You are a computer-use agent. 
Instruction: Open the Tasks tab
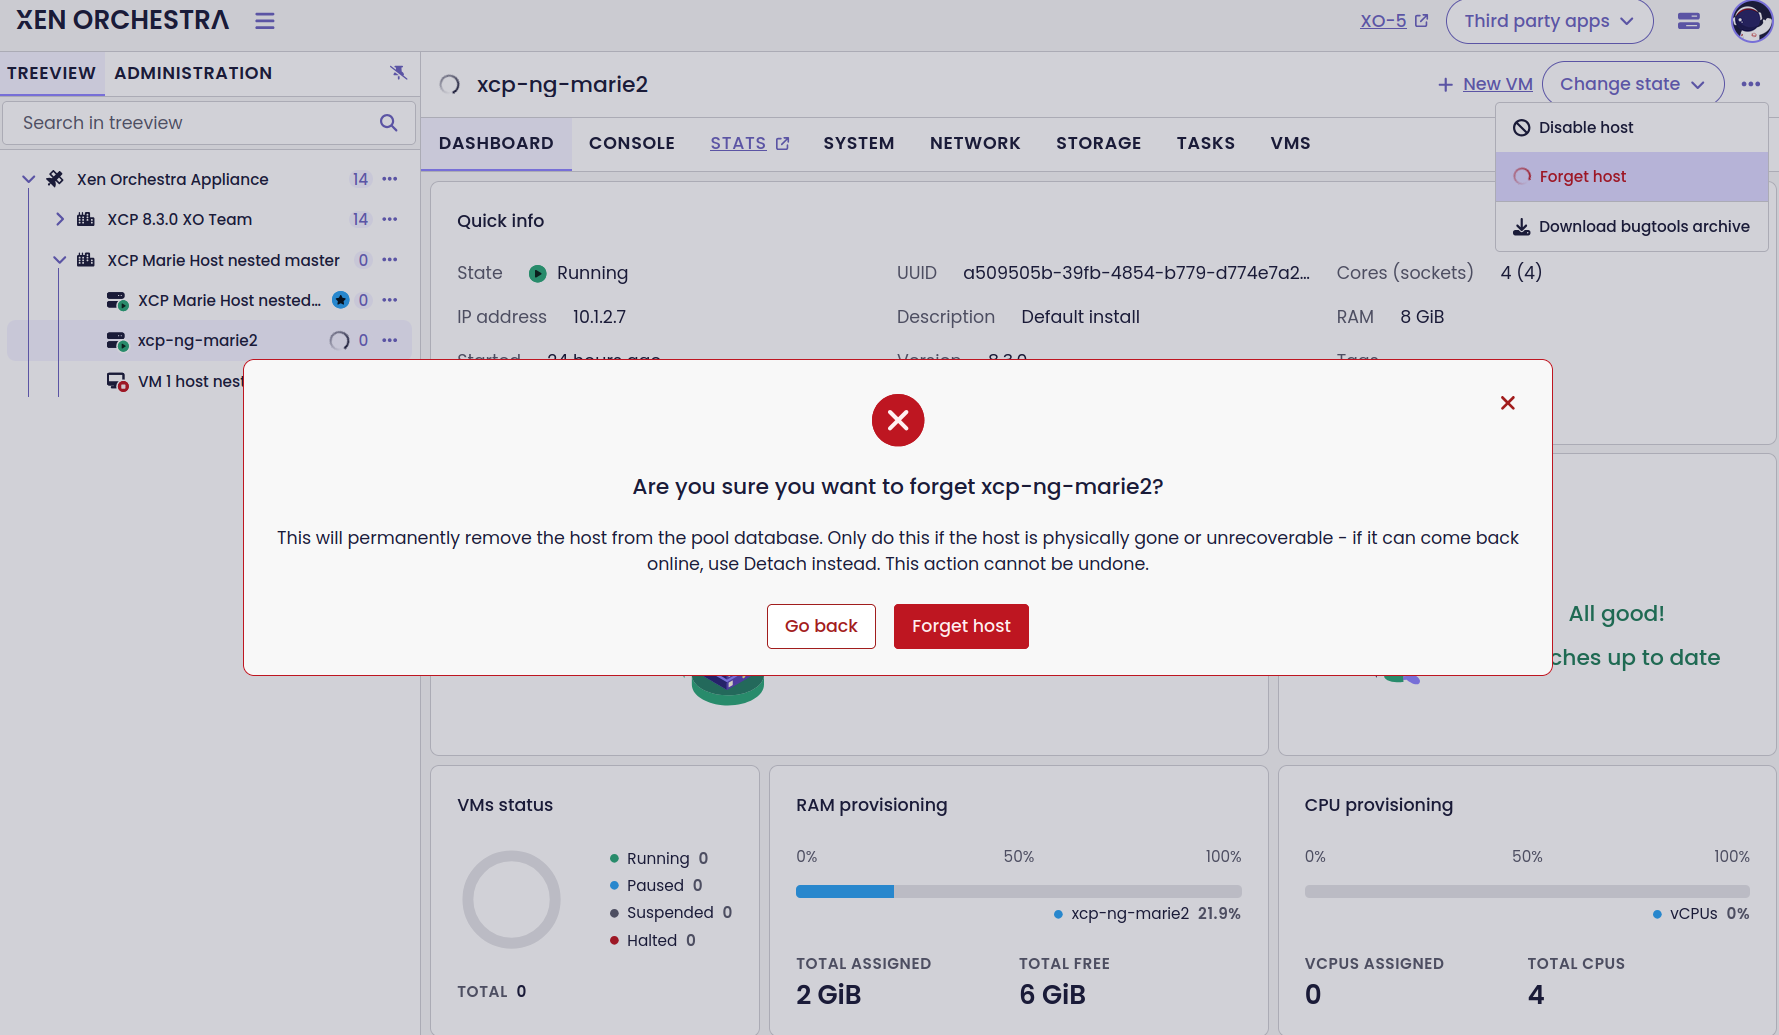tap(1206, 143)
